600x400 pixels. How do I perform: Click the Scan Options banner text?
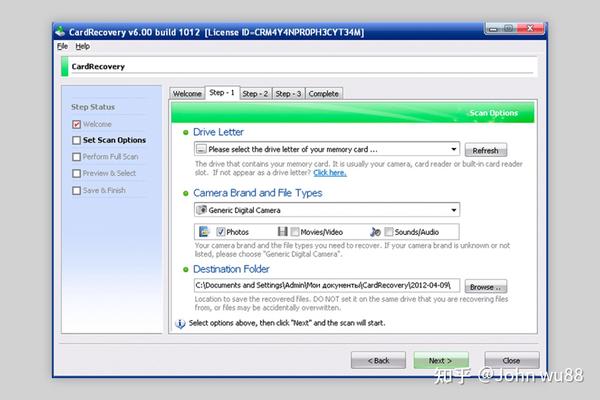(x=494, y=113)
